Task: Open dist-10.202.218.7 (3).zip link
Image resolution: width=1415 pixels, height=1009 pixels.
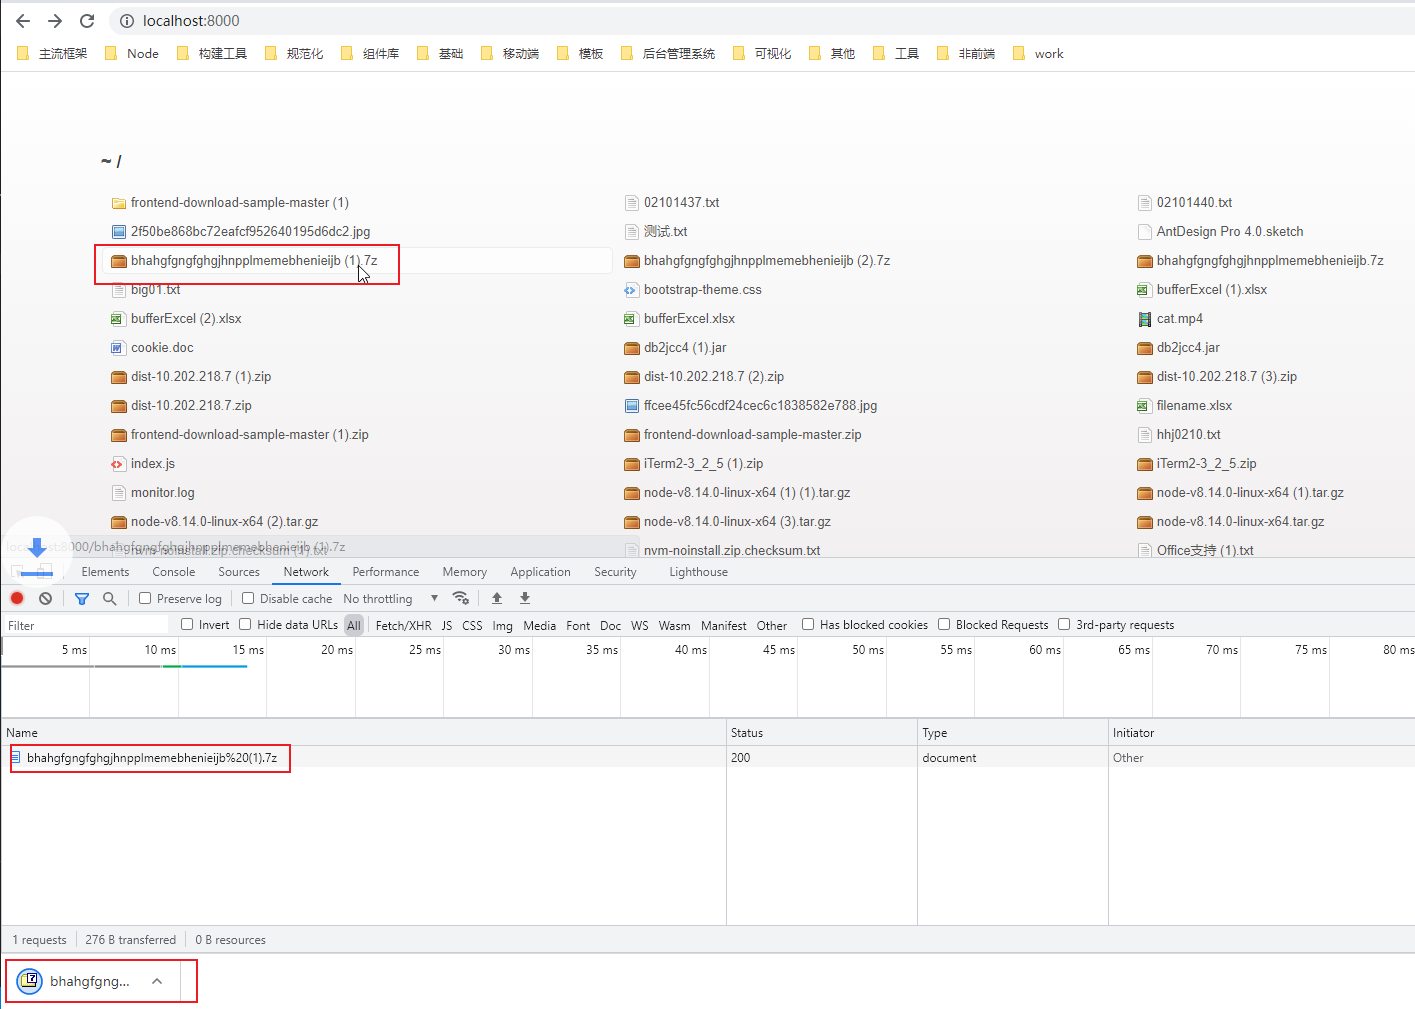Action: click(1227, 377)
